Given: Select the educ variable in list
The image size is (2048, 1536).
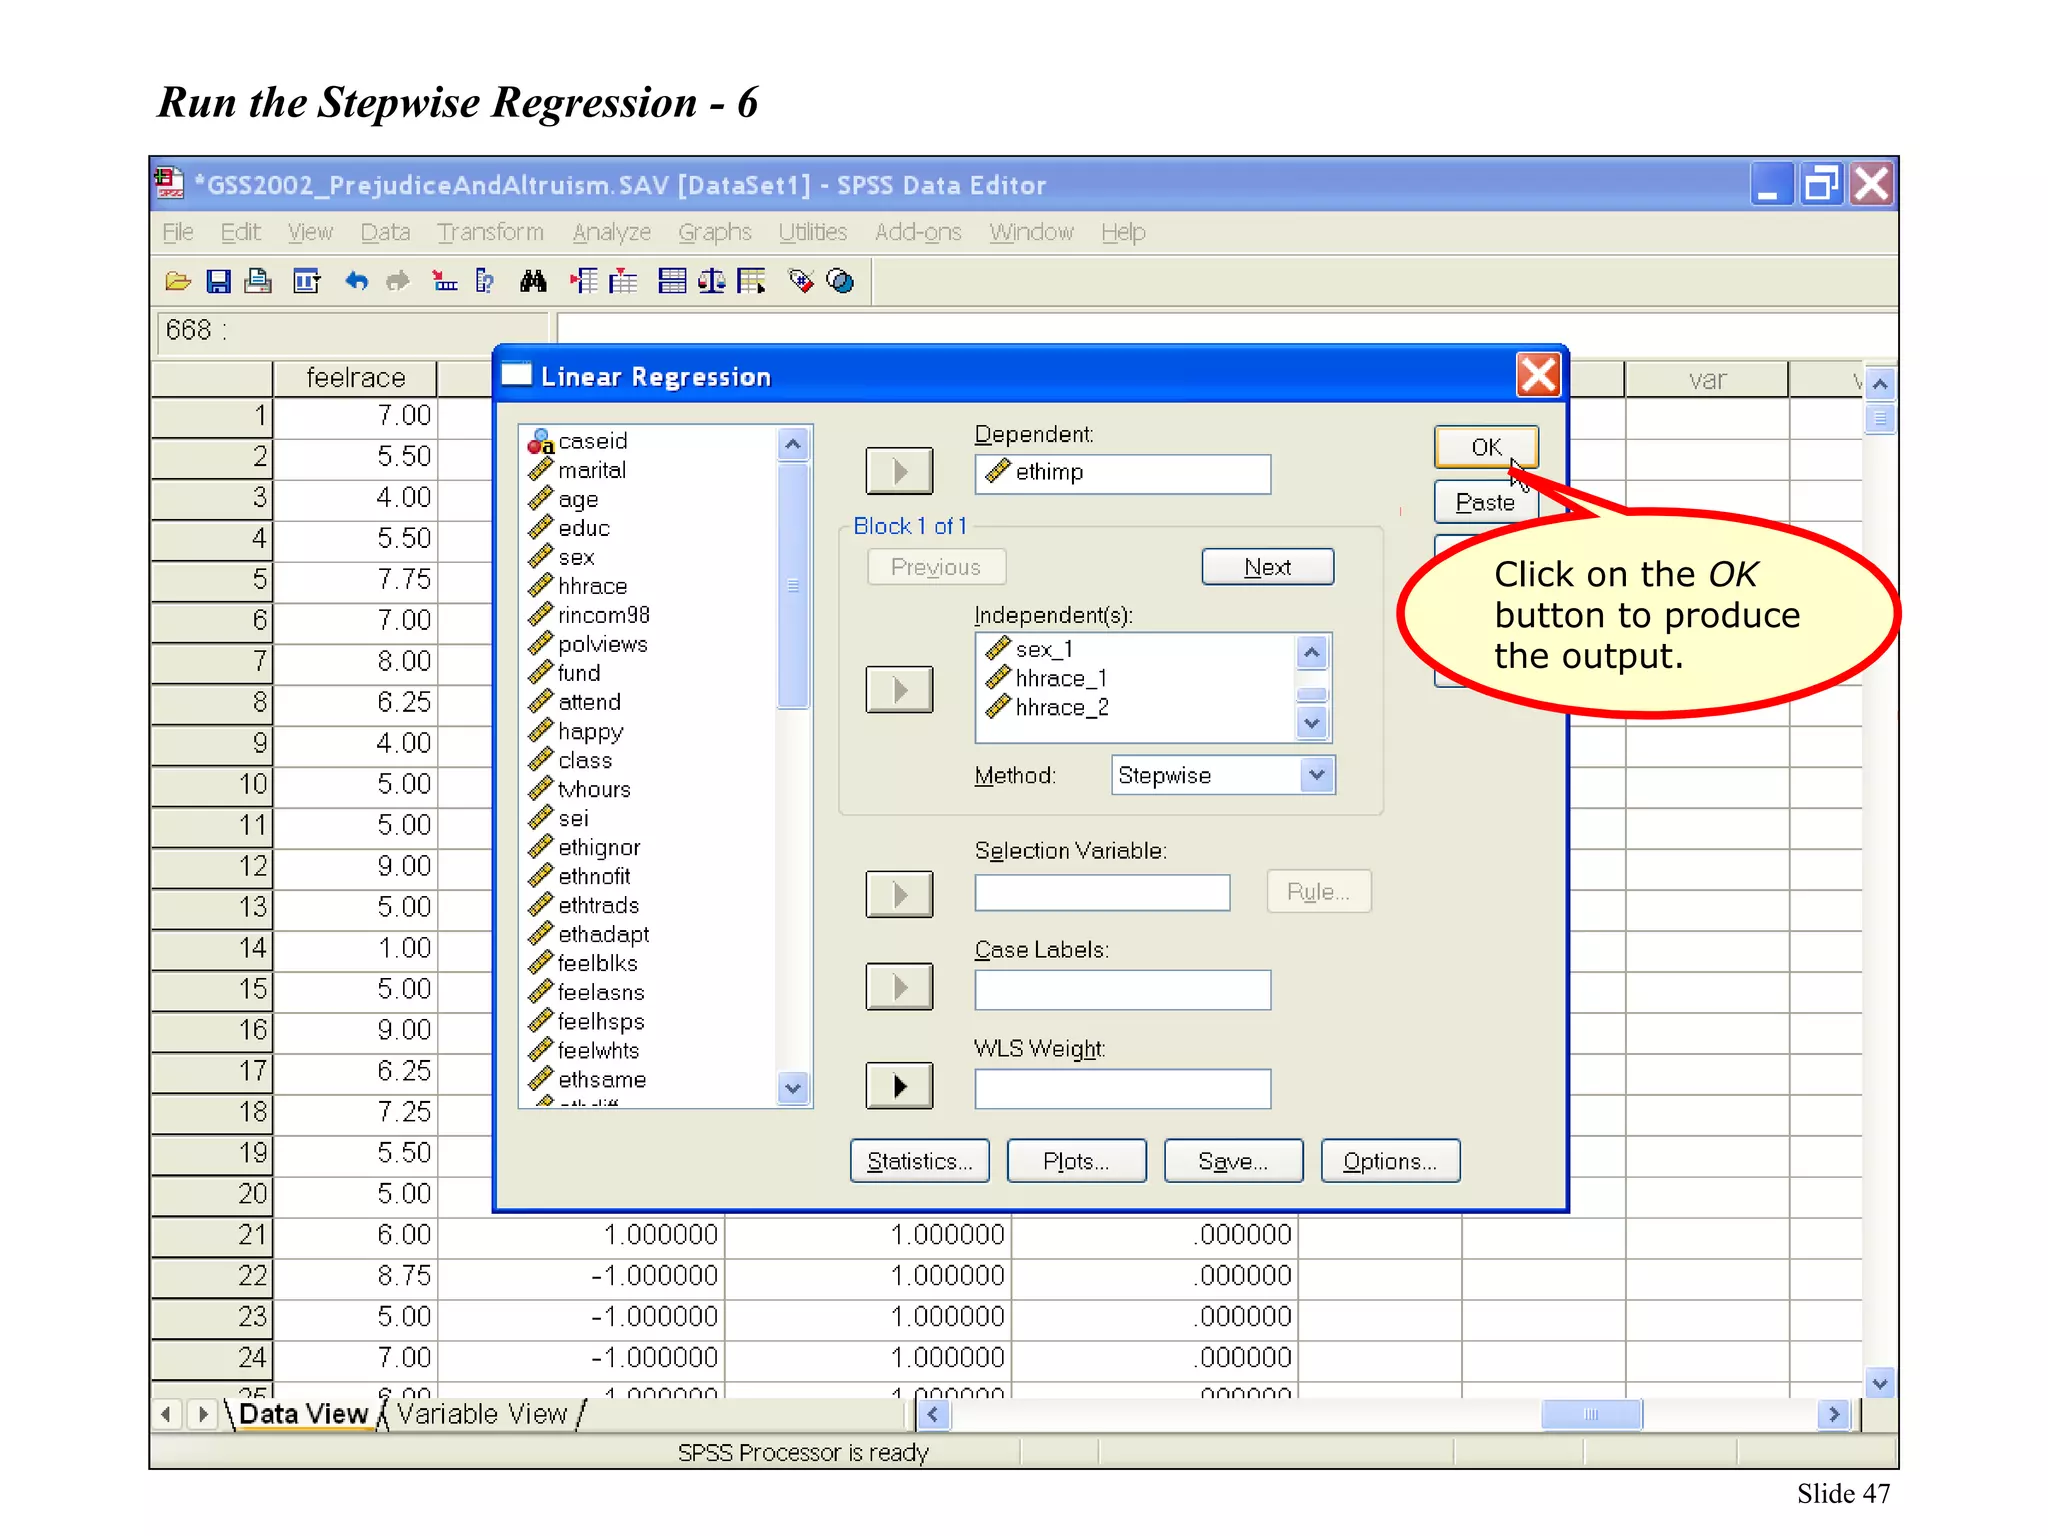Looking at the screenshot, I should click(x=584, y=528).
